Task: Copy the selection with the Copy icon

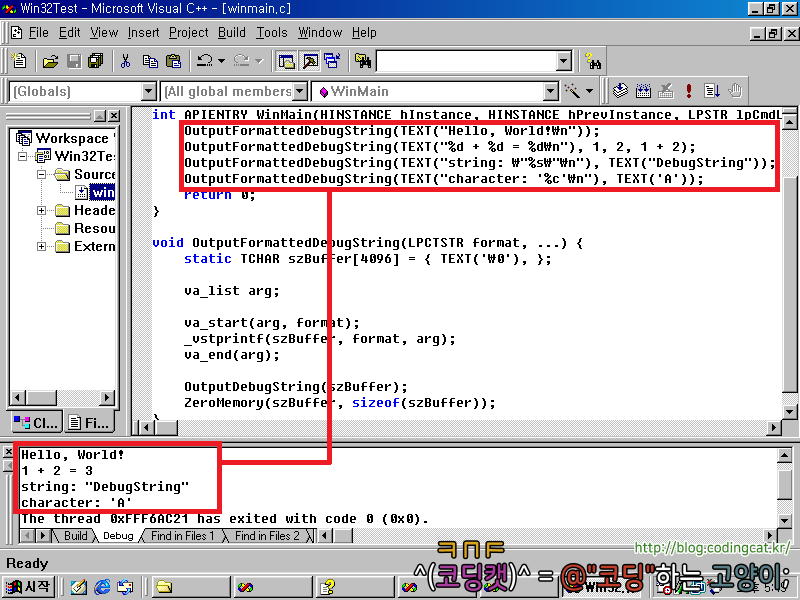Action: pos(151,60)
